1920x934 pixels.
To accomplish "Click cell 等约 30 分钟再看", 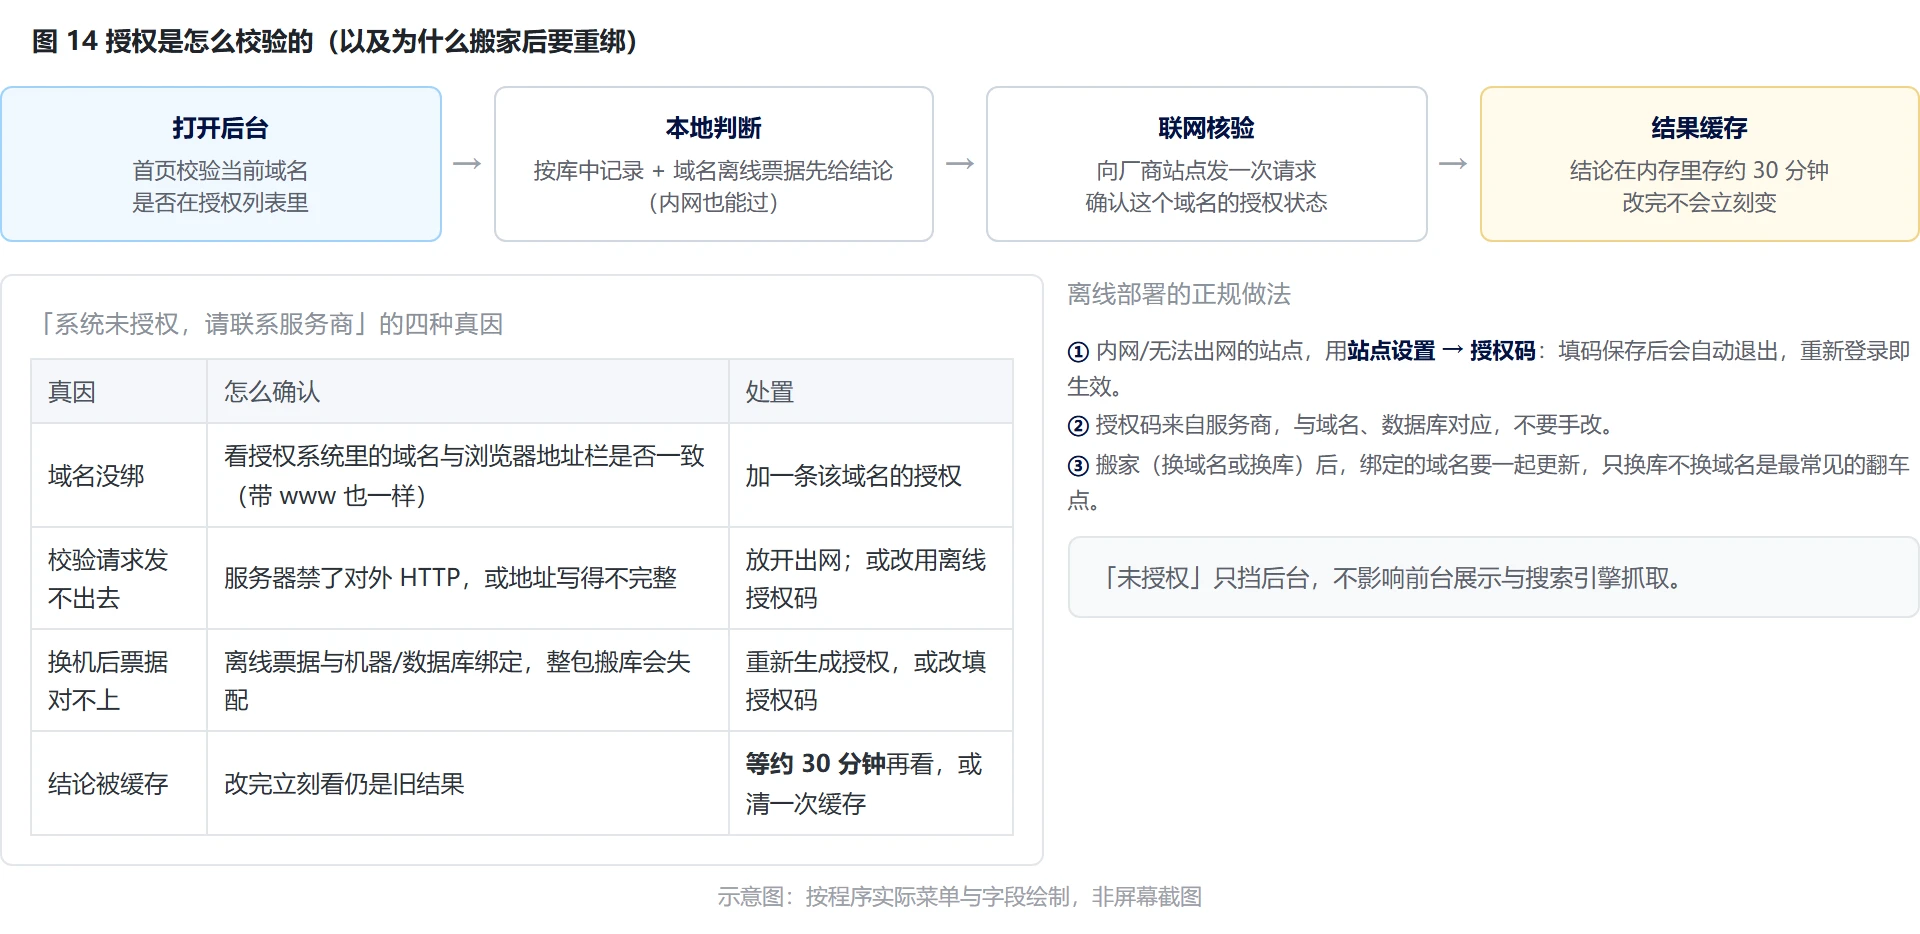I will (x=870, y=783).
